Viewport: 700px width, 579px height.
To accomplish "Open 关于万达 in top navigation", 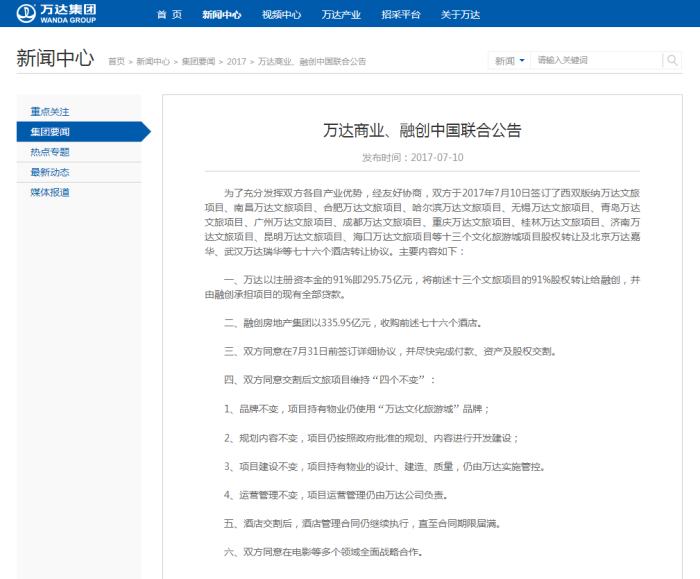I will tap(460, 15).
